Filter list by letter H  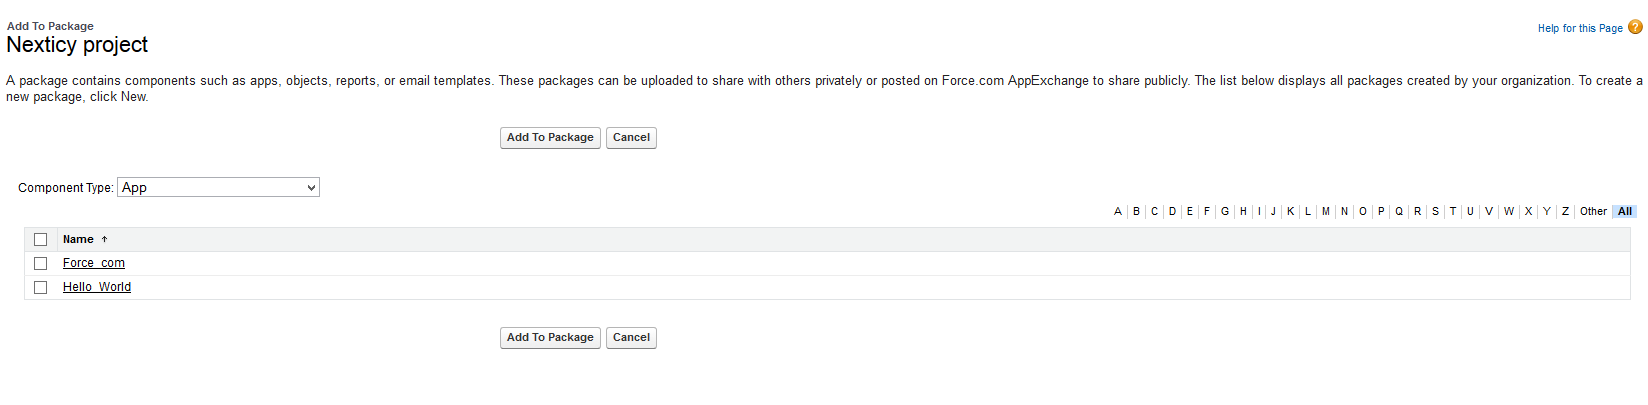coord(1243,212)
